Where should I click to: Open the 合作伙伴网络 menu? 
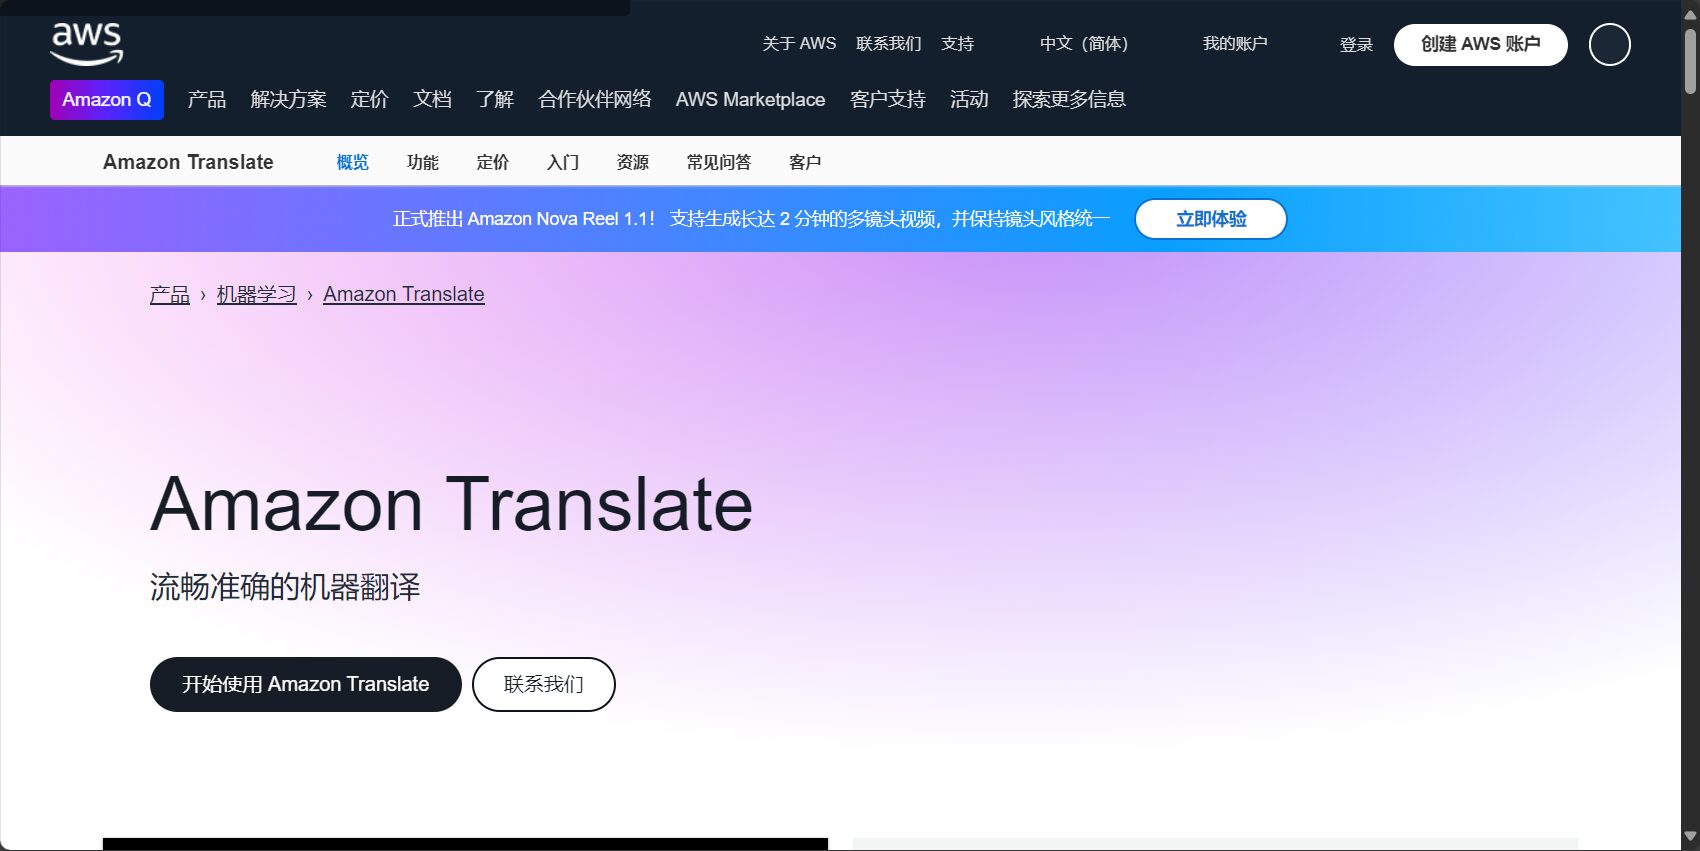click(595, 100)
